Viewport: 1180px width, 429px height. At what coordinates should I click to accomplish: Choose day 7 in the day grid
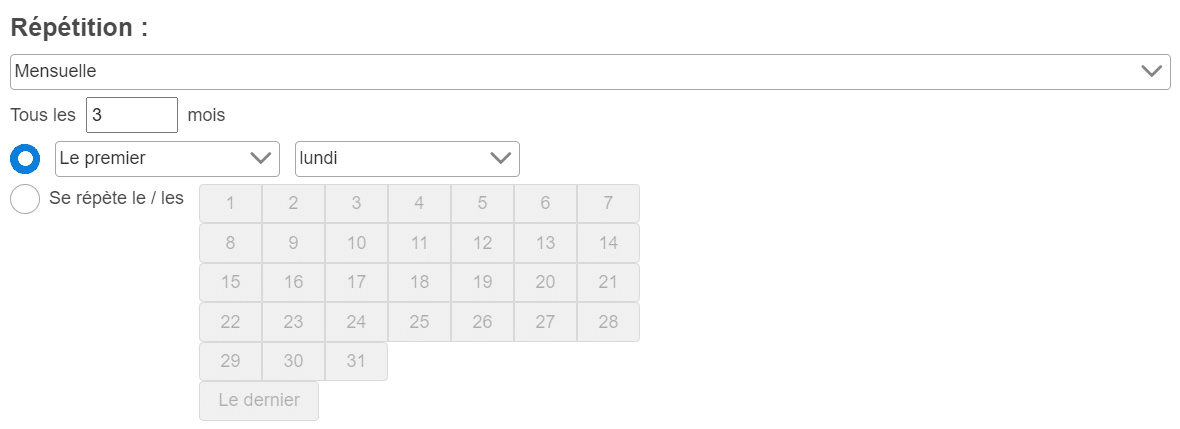608,203
